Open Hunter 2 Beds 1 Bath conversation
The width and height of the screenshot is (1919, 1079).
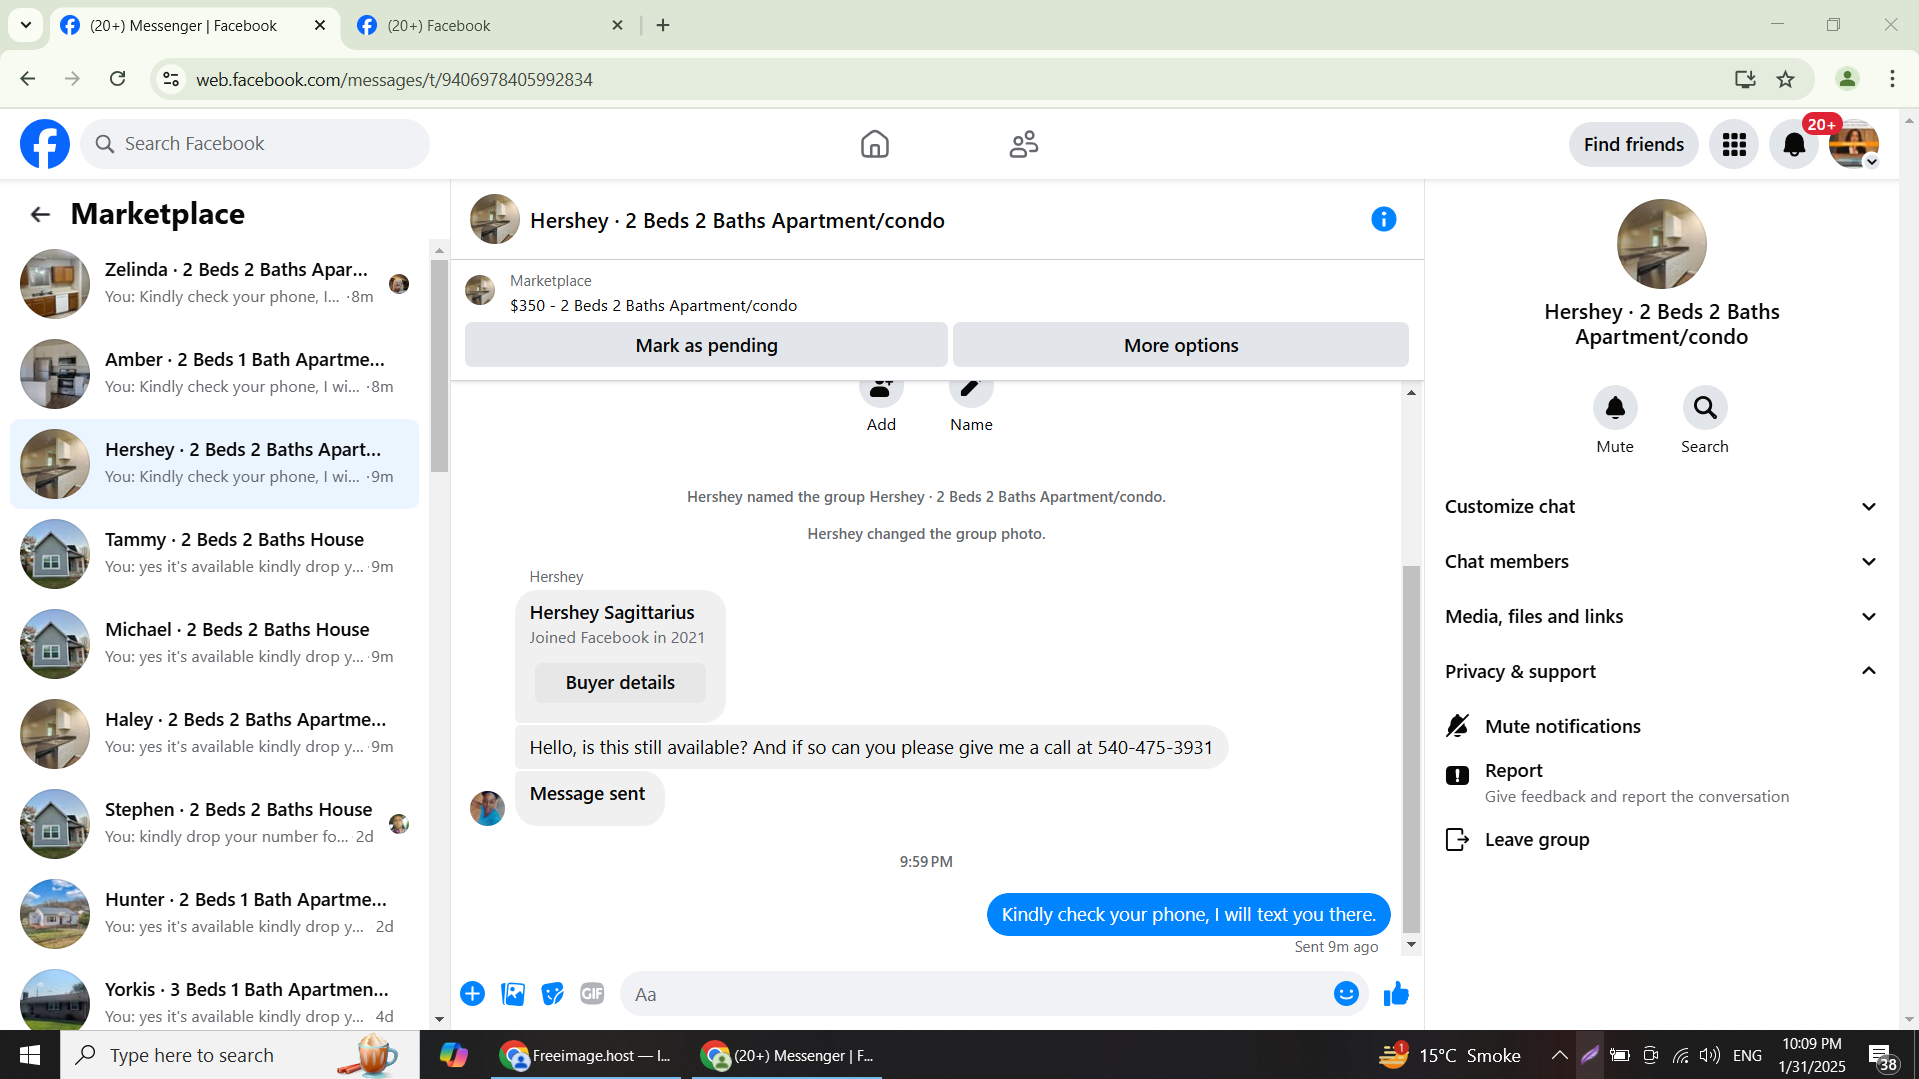[215, 914]
